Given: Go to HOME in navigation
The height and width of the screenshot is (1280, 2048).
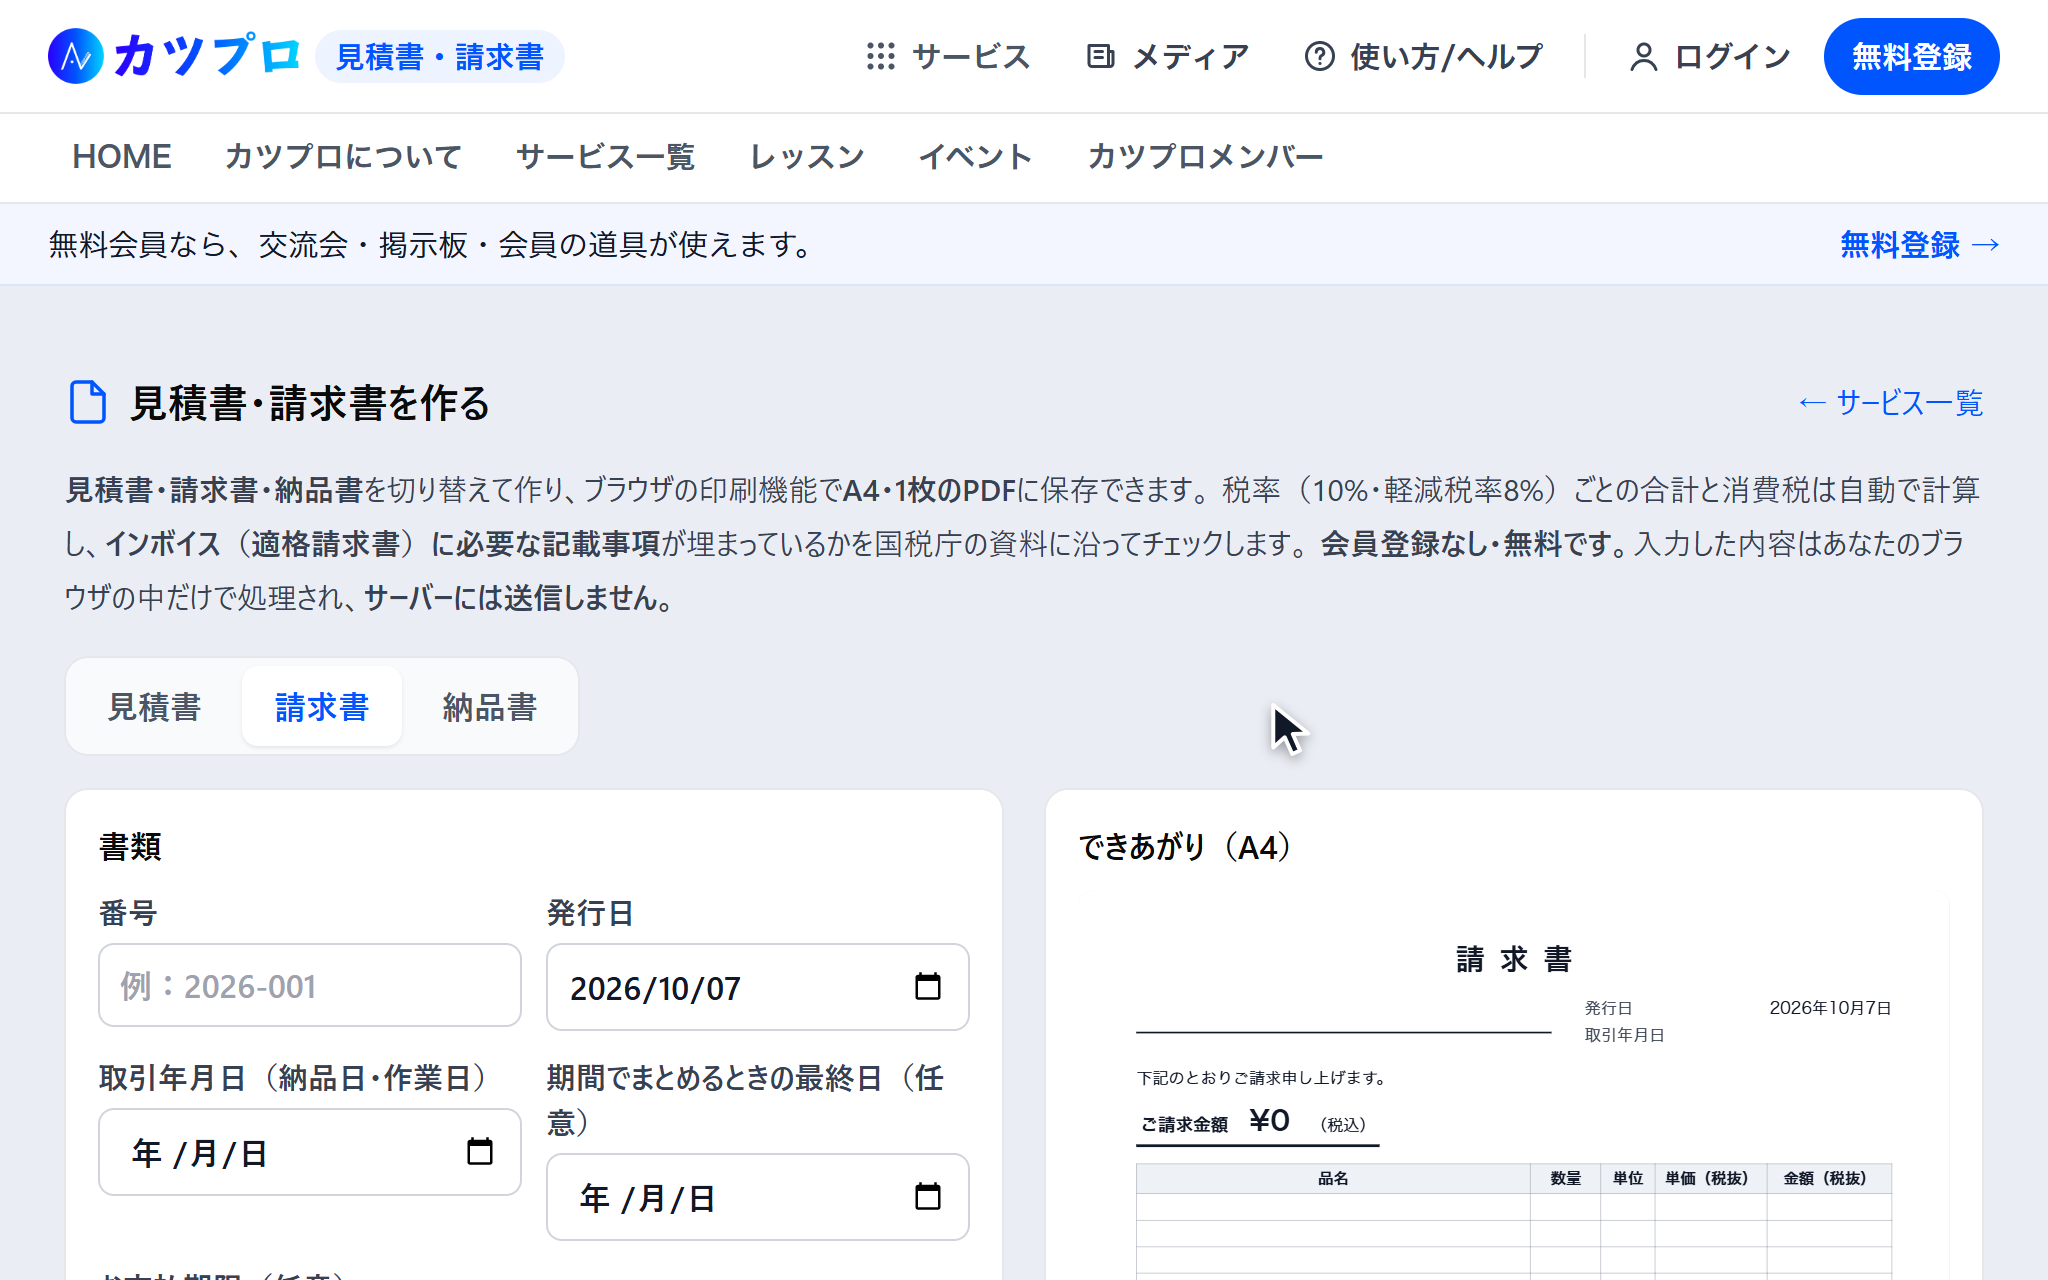Looking at the screenshot, I should click(x=122, y=157).
